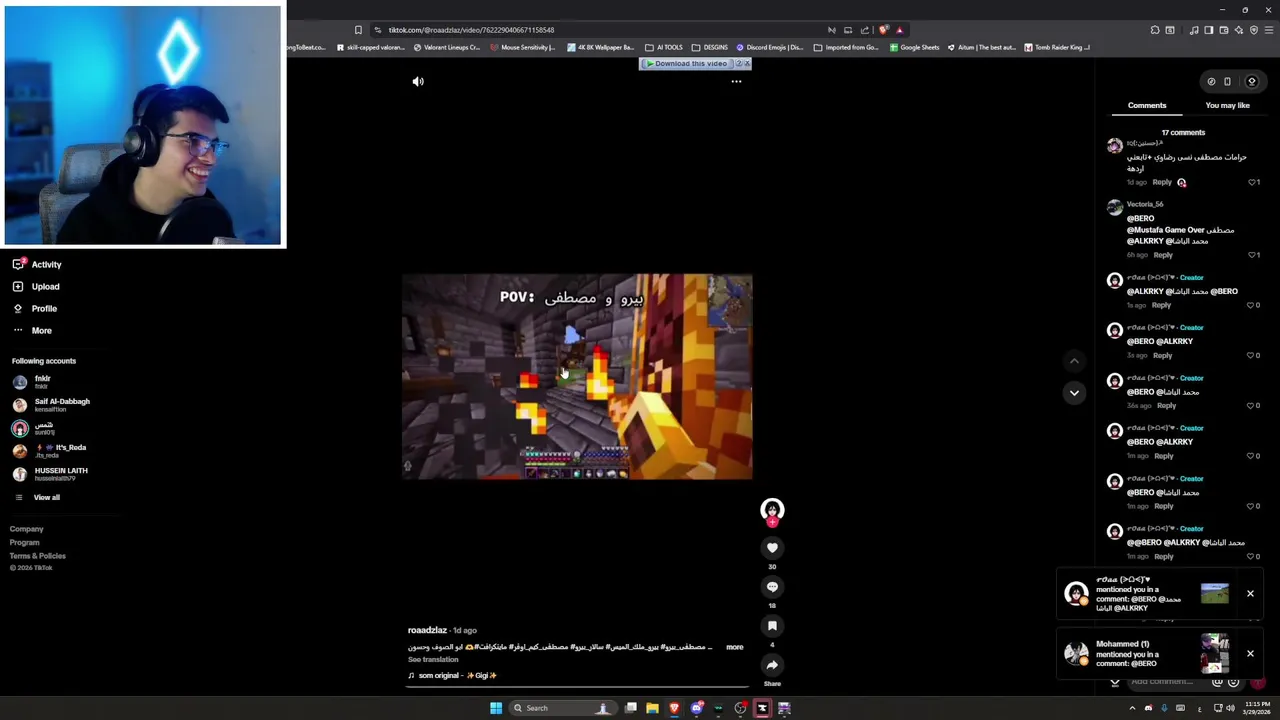
Task: Click See translation under the caption
Action: click(433, 660)
